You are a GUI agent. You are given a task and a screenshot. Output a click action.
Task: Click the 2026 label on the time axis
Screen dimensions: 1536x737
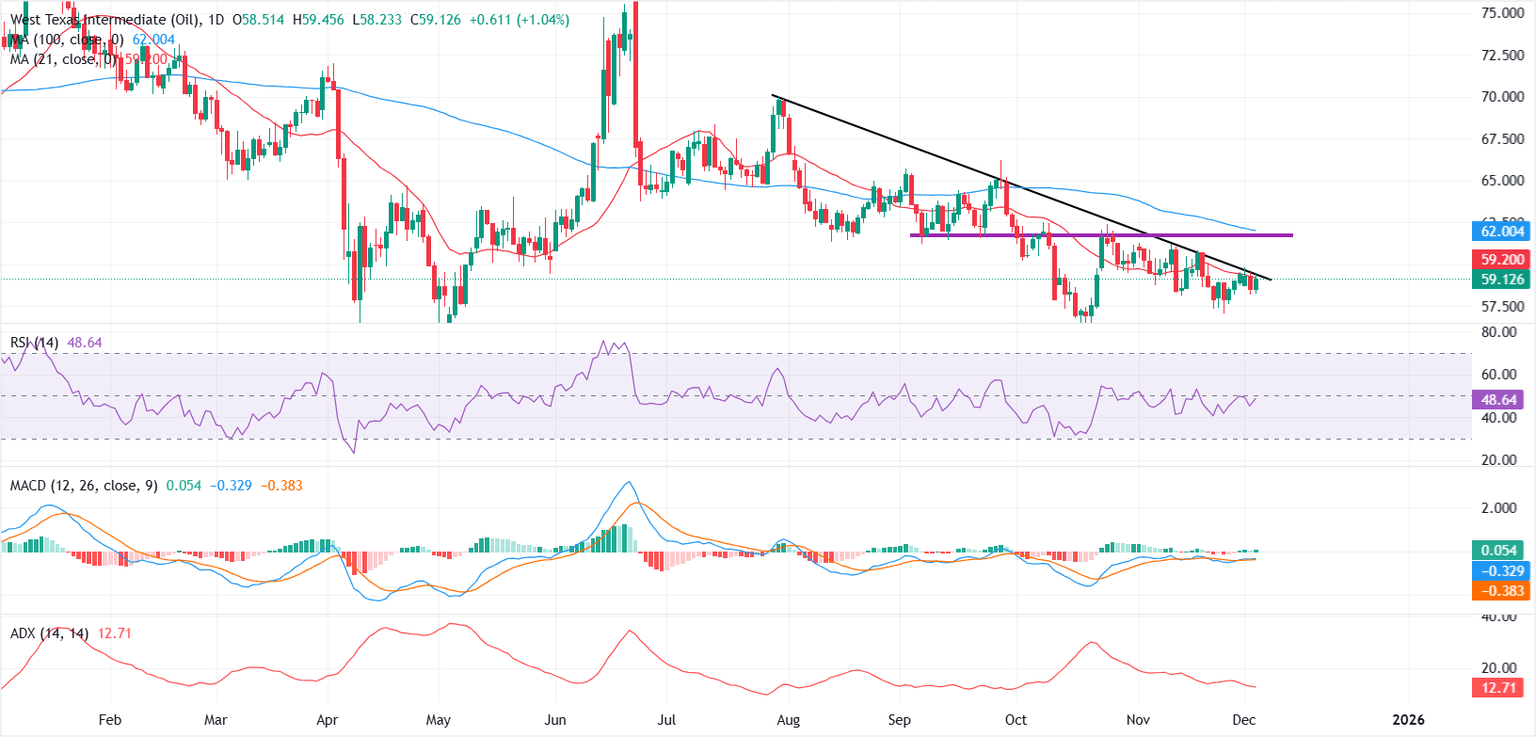pos(1409,719)
